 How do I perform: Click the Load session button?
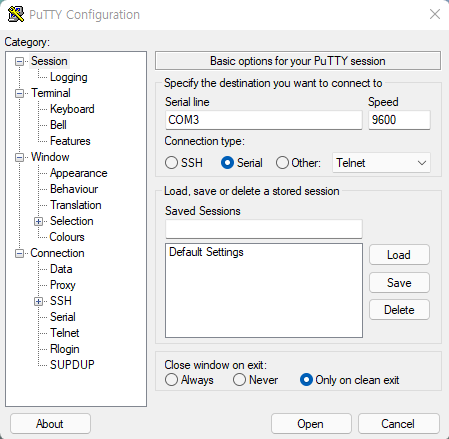(x=399, y=255)
